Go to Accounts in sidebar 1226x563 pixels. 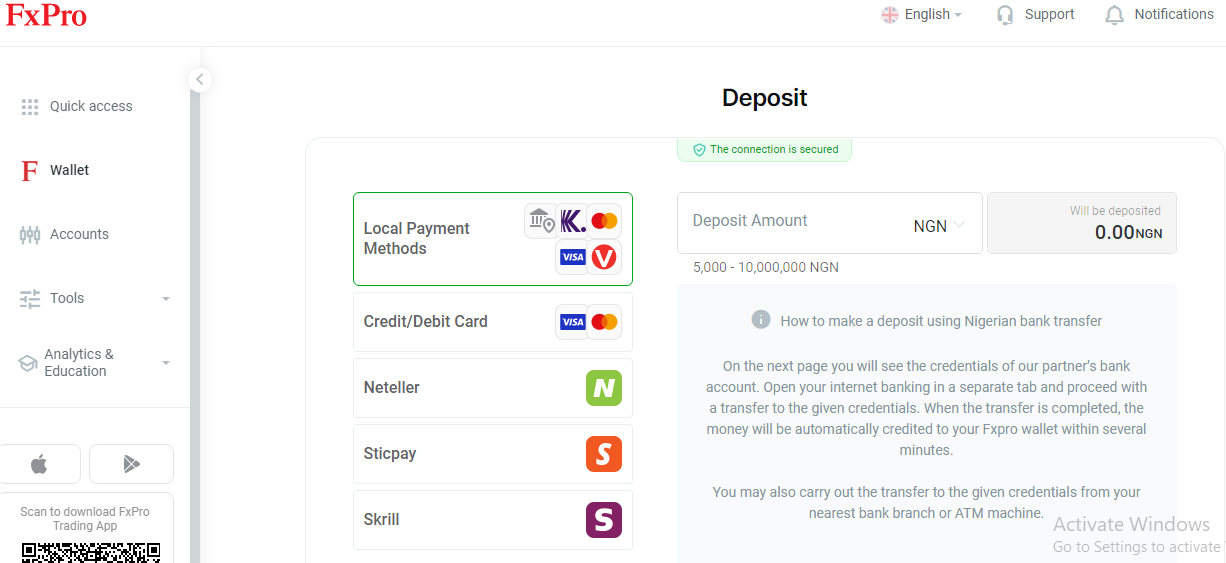point(79,234)
